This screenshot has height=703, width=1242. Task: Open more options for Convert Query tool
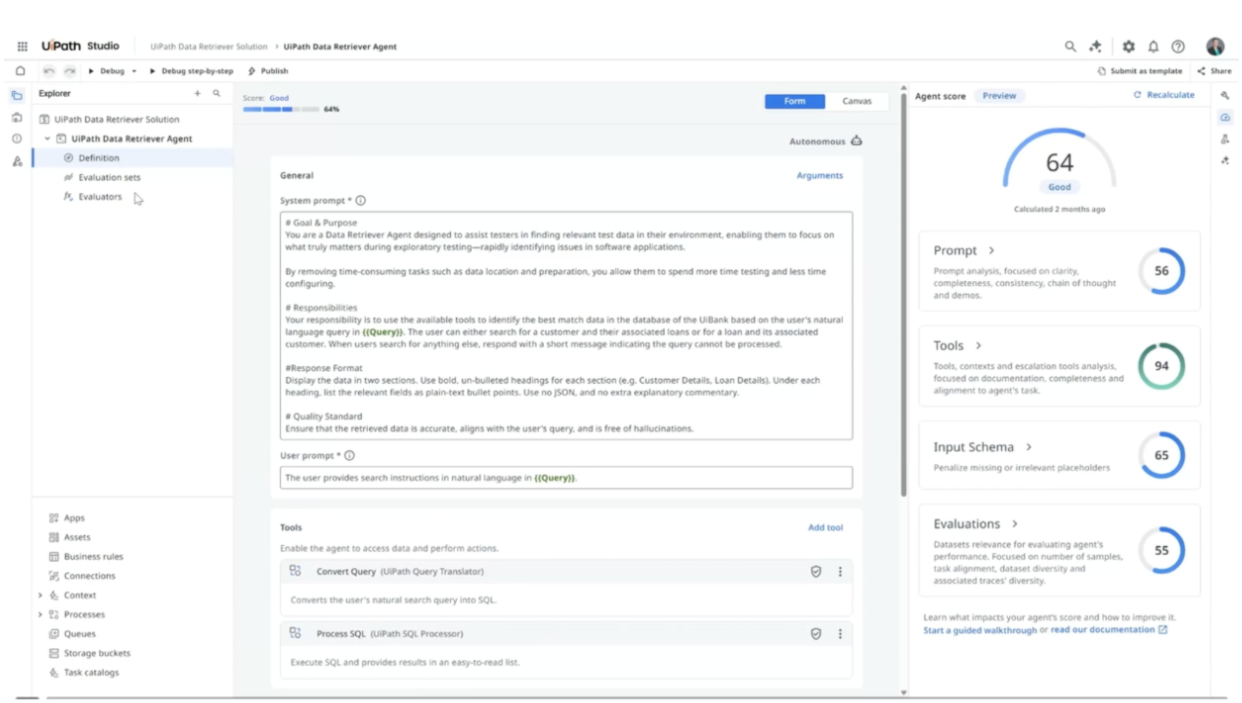pos(840,572)
